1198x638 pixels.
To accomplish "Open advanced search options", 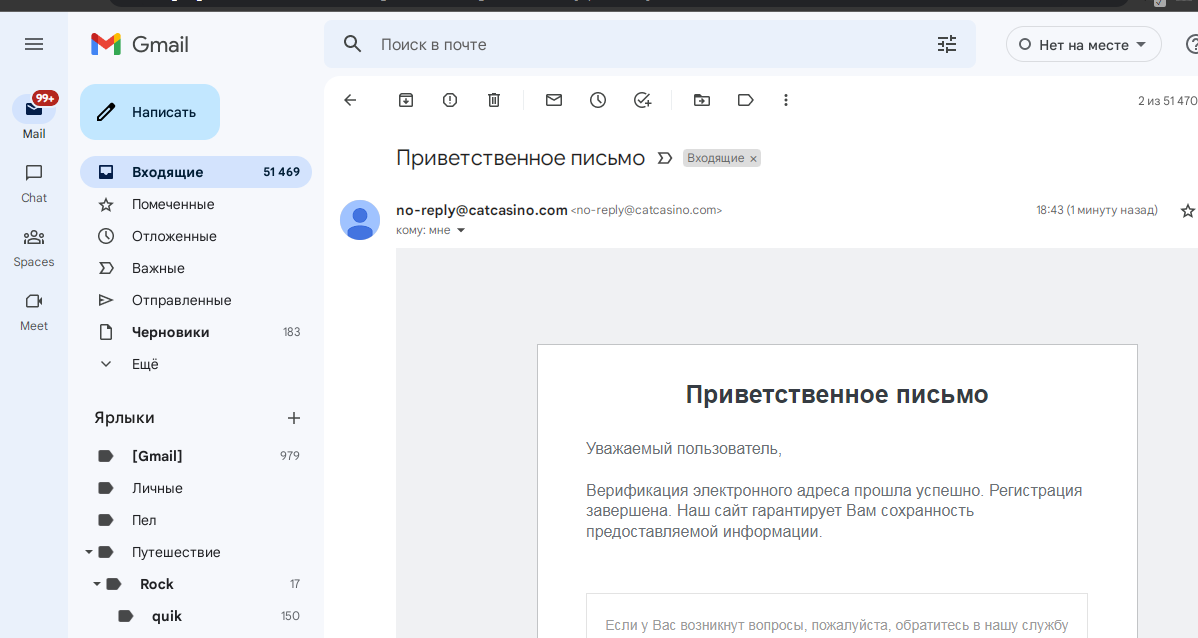I will coord(946,44).
